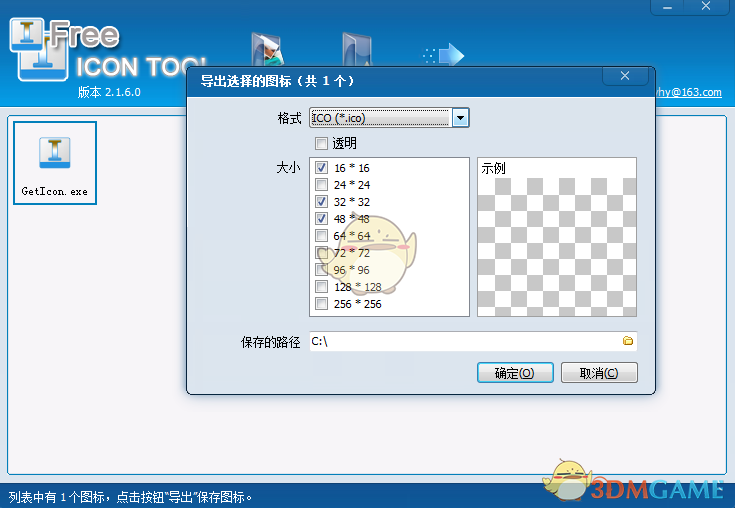Viewport: 735px width, 508px height.
Task: Click the Free Icon Tool logo
Action: pyautogui.click(x=108, y=51)
